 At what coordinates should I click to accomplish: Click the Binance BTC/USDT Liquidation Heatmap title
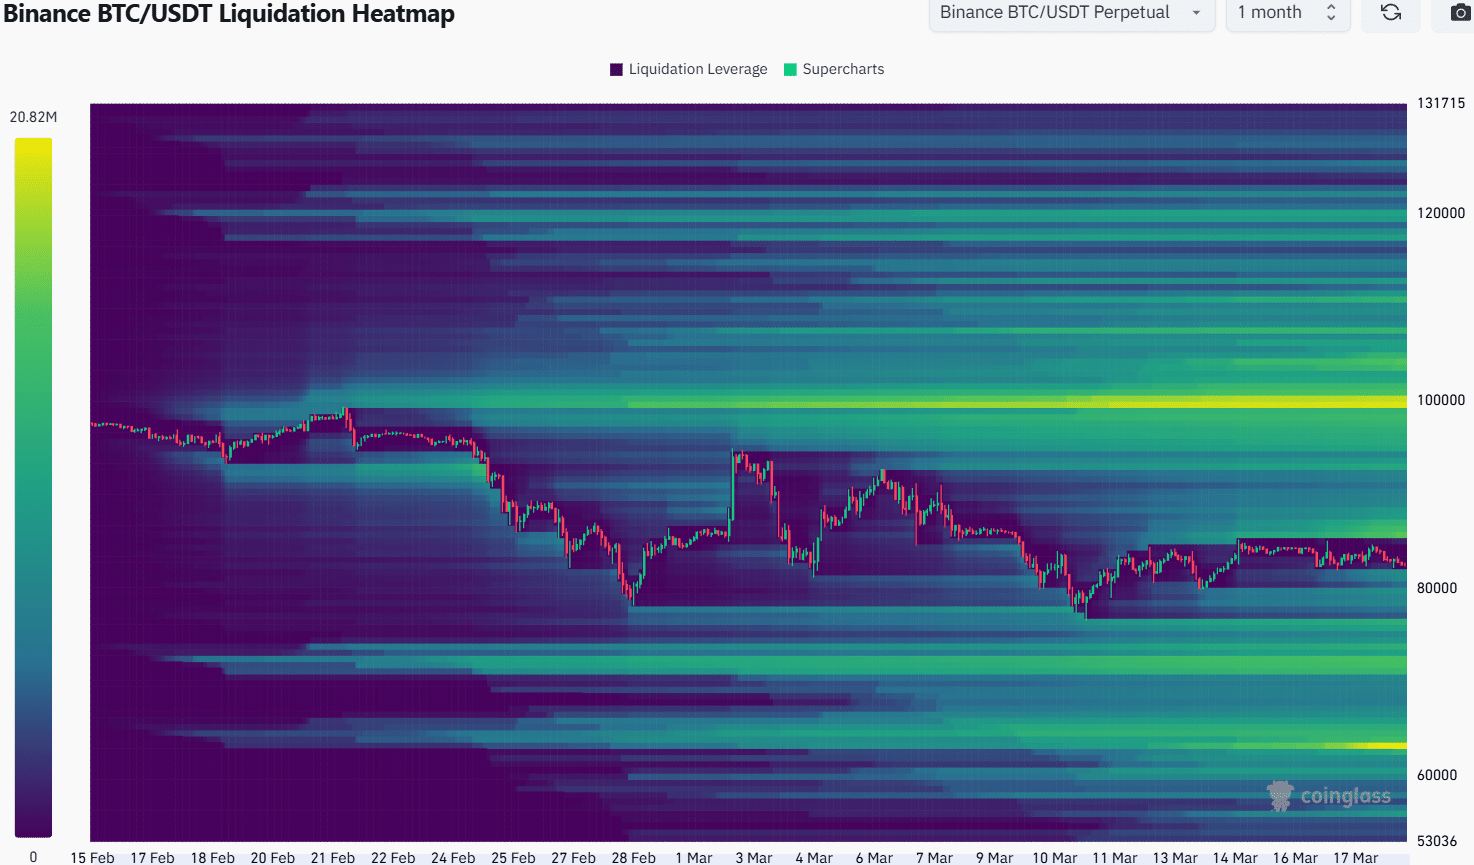229,14
